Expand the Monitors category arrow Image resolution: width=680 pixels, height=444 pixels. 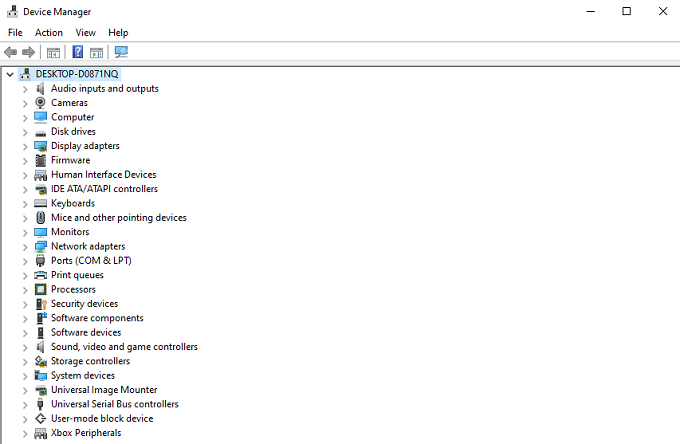click(25, 232)
